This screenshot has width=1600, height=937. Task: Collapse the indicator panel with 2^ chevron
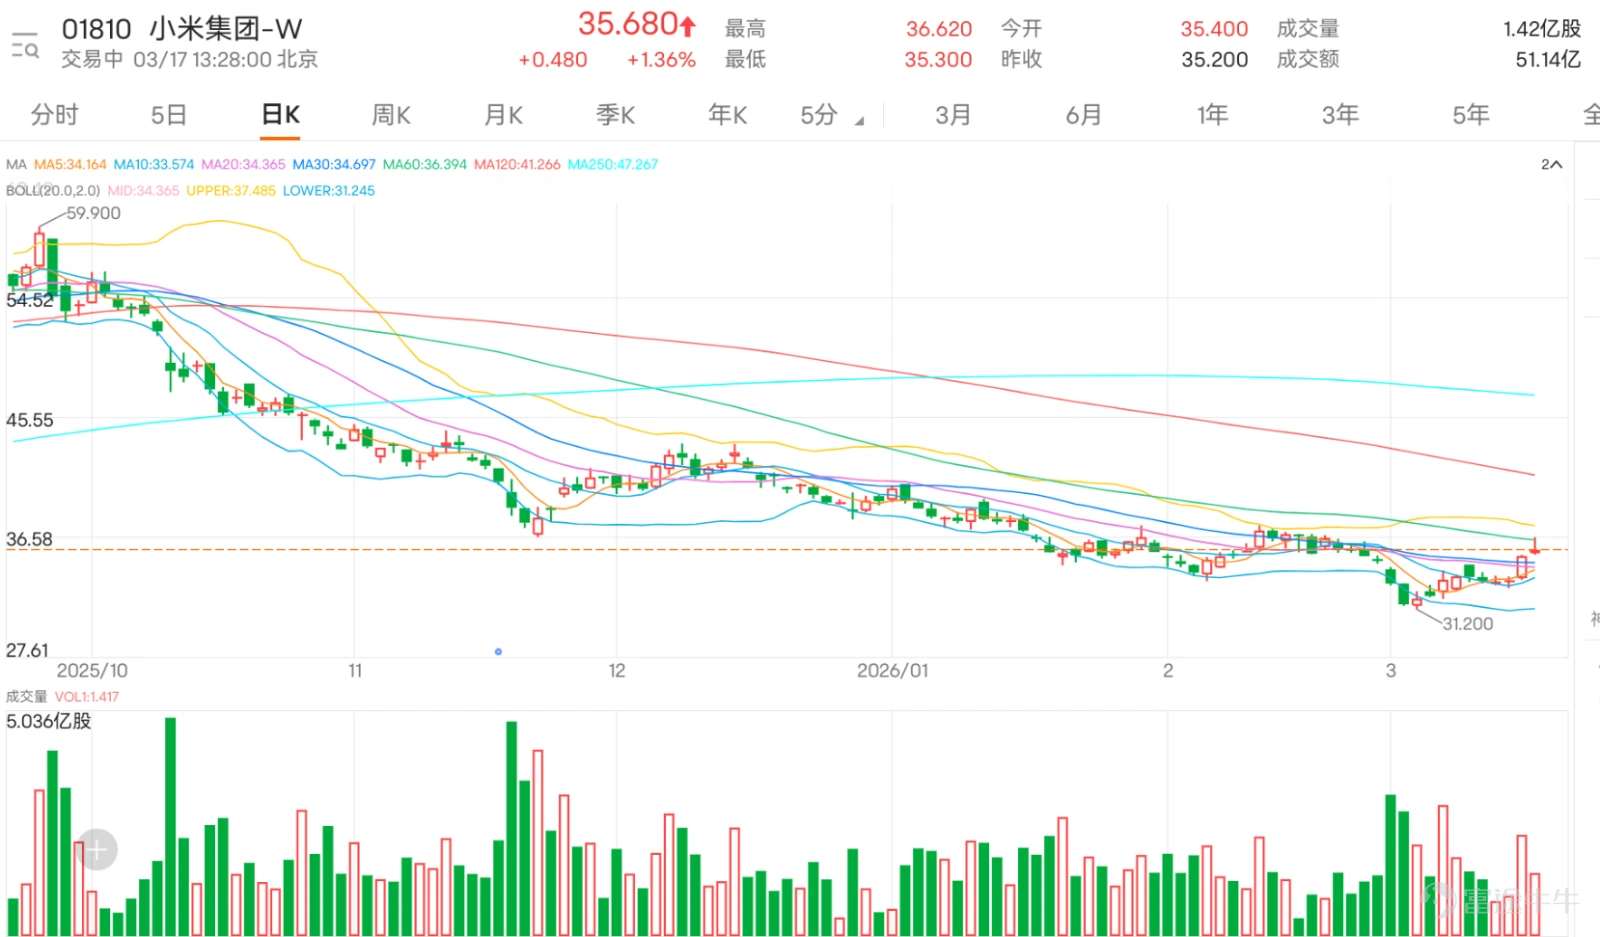pyautogui.click(x=1551, y=164)
